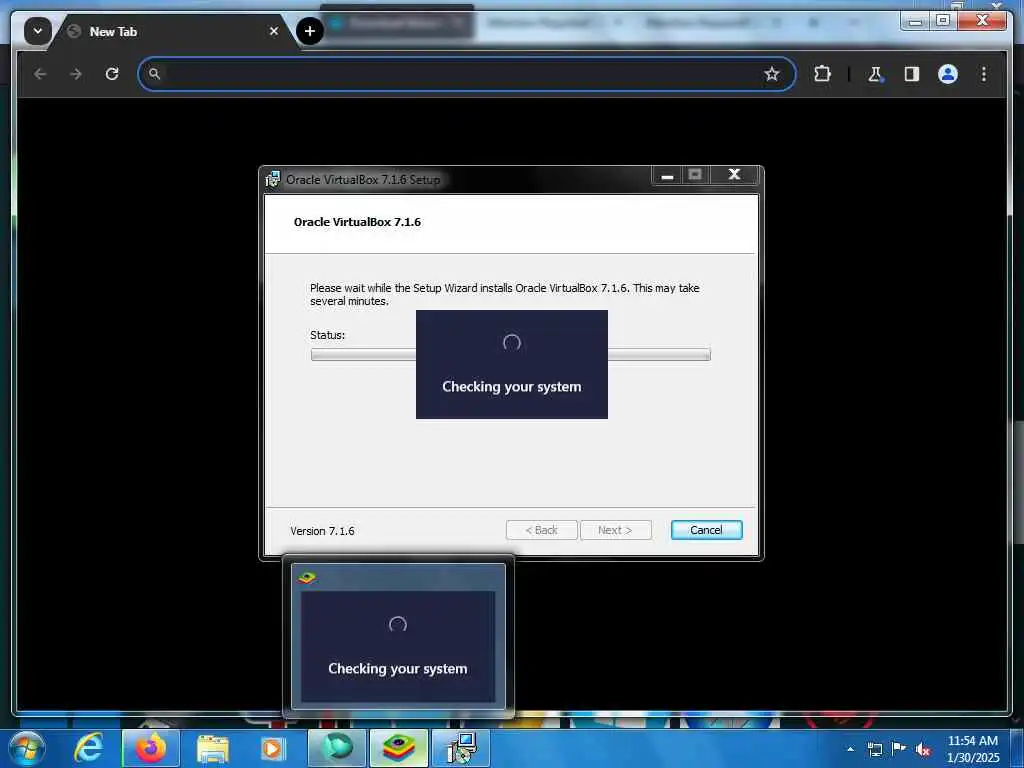This screenshot has width=1024, height=768.
Task: Reload the current browser page
Action: coord(112,74)
